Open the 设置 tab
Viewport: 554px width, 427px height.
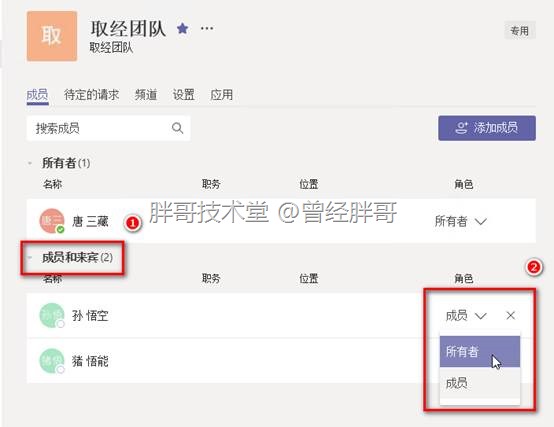(x=183, y=95)
